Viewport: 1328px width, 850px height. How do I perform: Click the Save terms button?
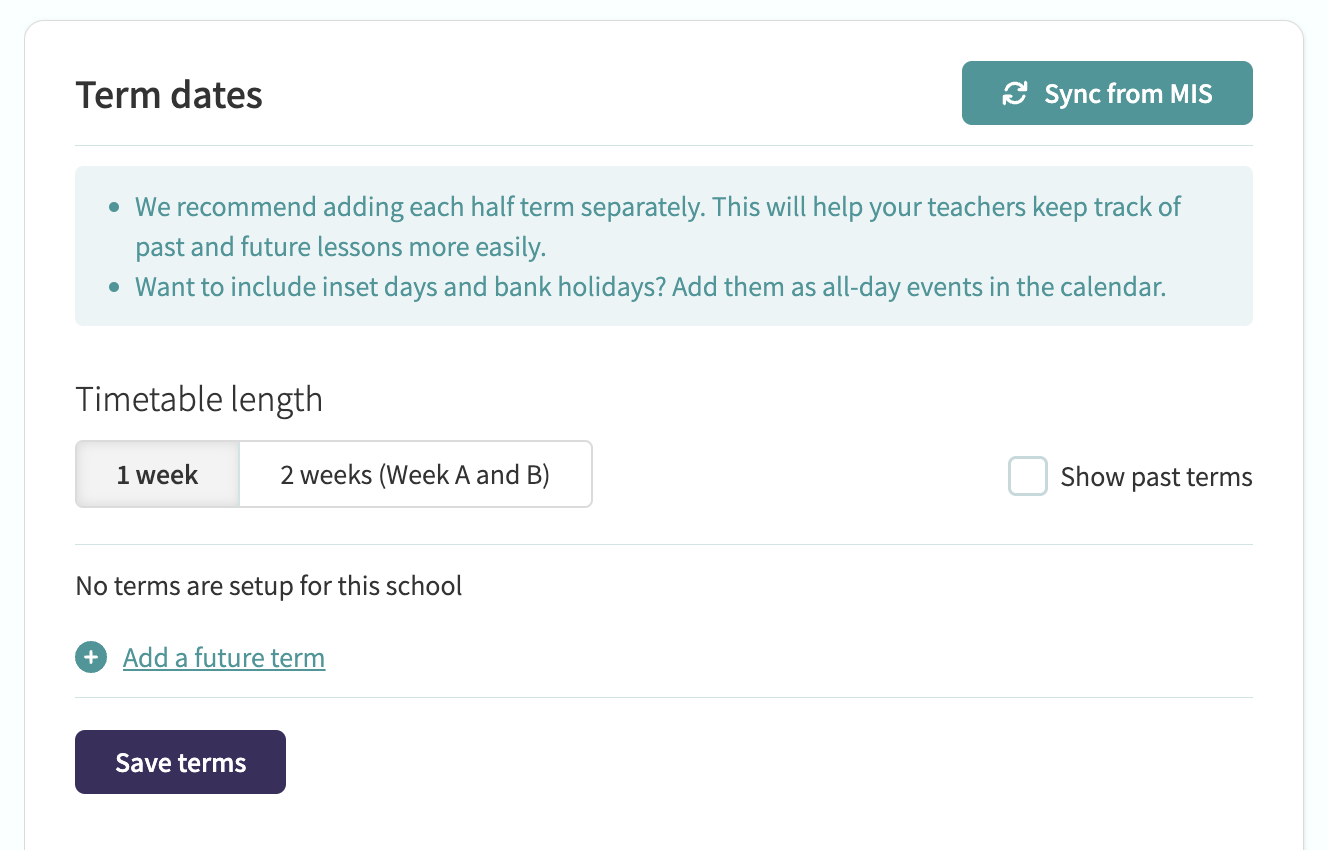(180, 762)
